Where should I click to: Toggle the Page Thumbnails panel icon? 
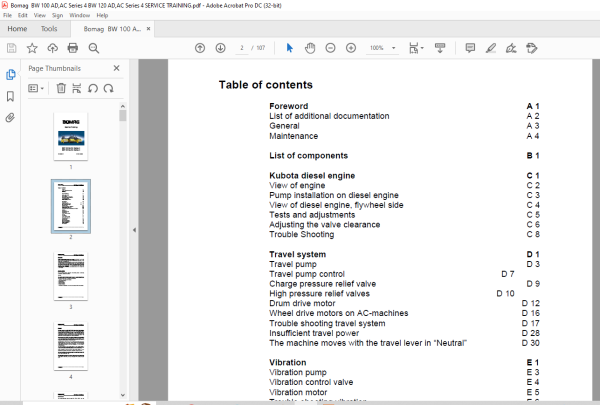[10, 74]
